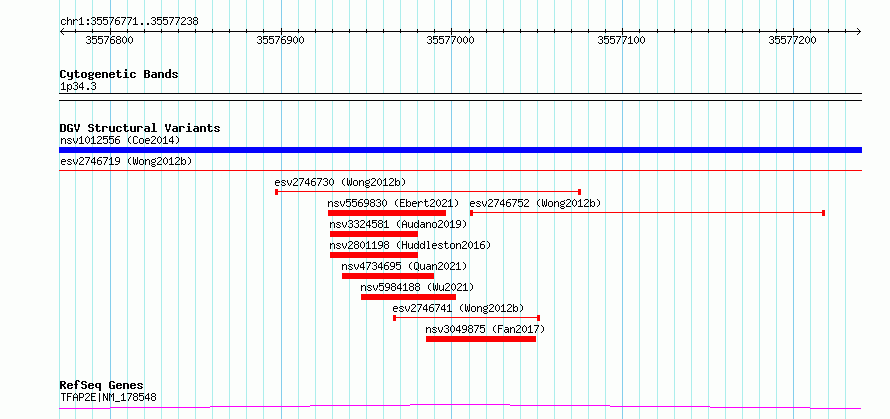Click ruler position 35577100
Image resolution: width=890 pixels, height=419 pixels.
622,40
